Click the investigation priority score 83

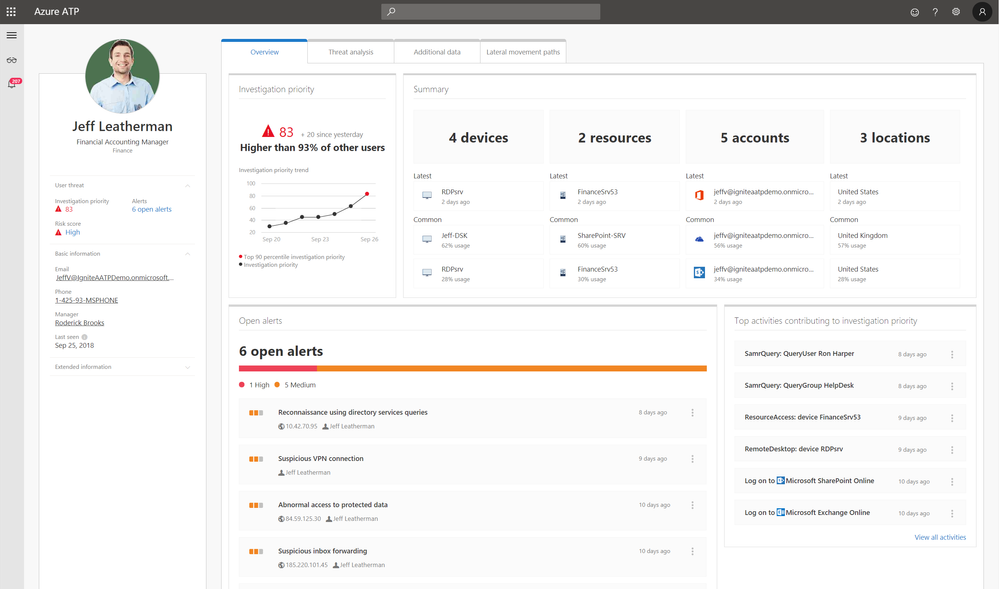point(286,132)
